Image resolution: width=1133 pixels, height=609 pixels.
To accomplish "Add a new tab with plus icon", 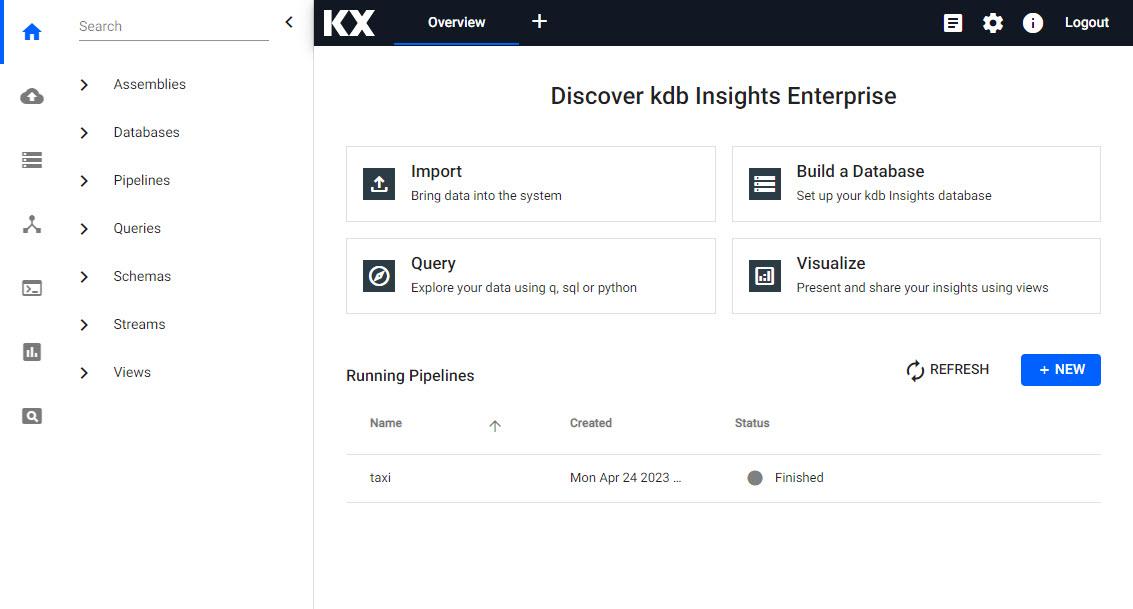I will [x=539, y=22].
